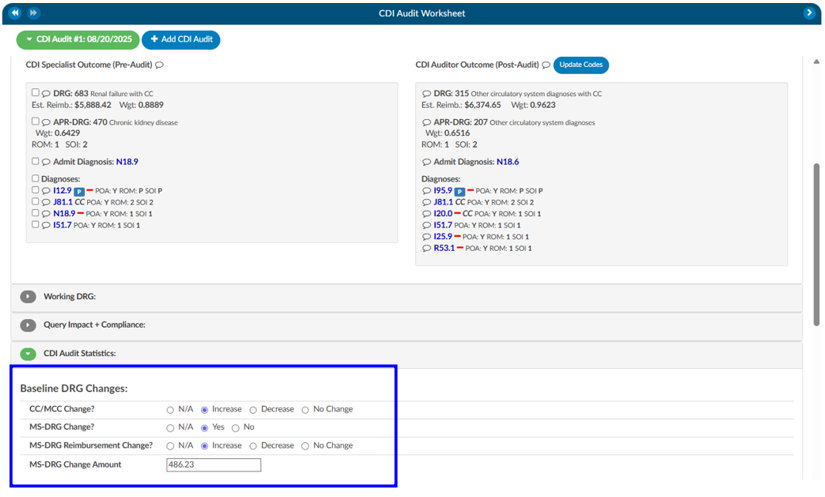Click the MS-DRG Change Amount field

point(214,465)
